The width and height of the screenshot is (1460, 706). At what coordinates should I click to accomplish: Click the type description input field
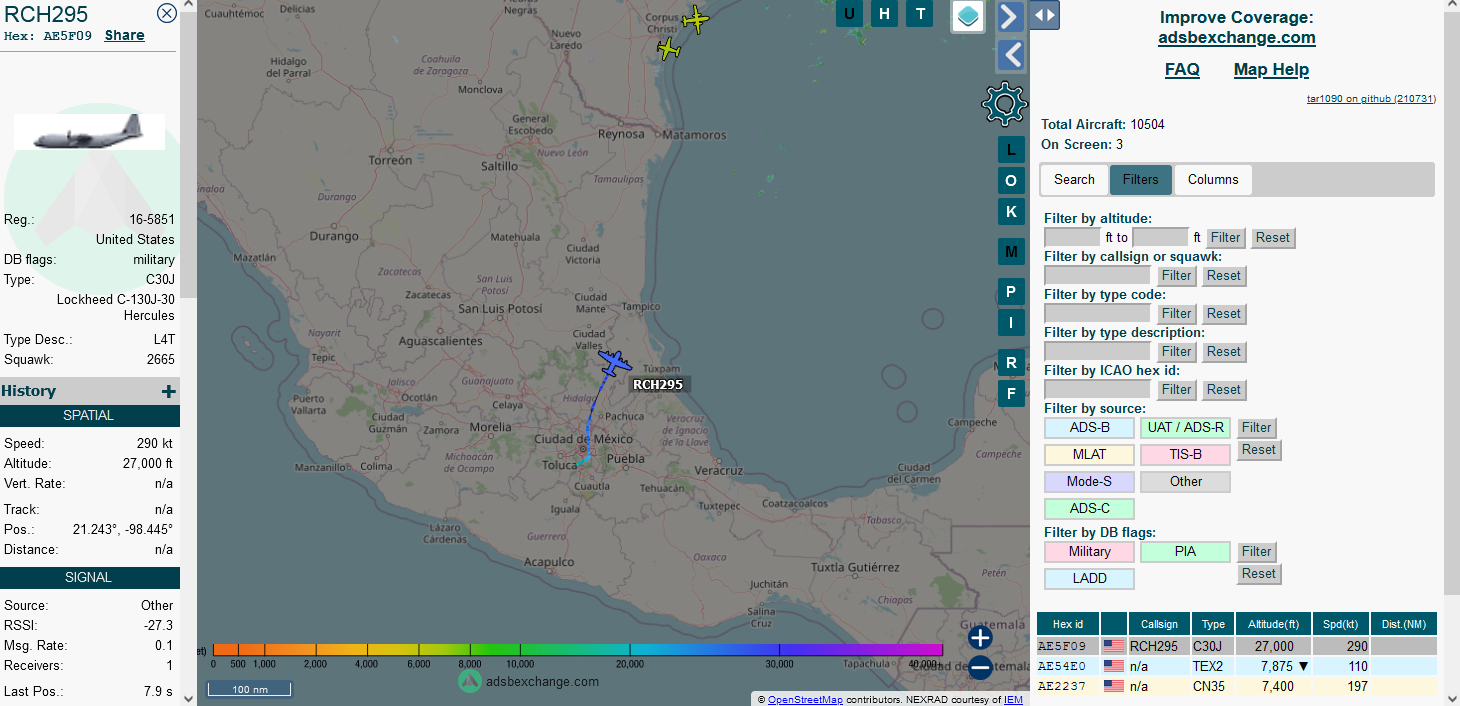click(x=1097, y=351)
